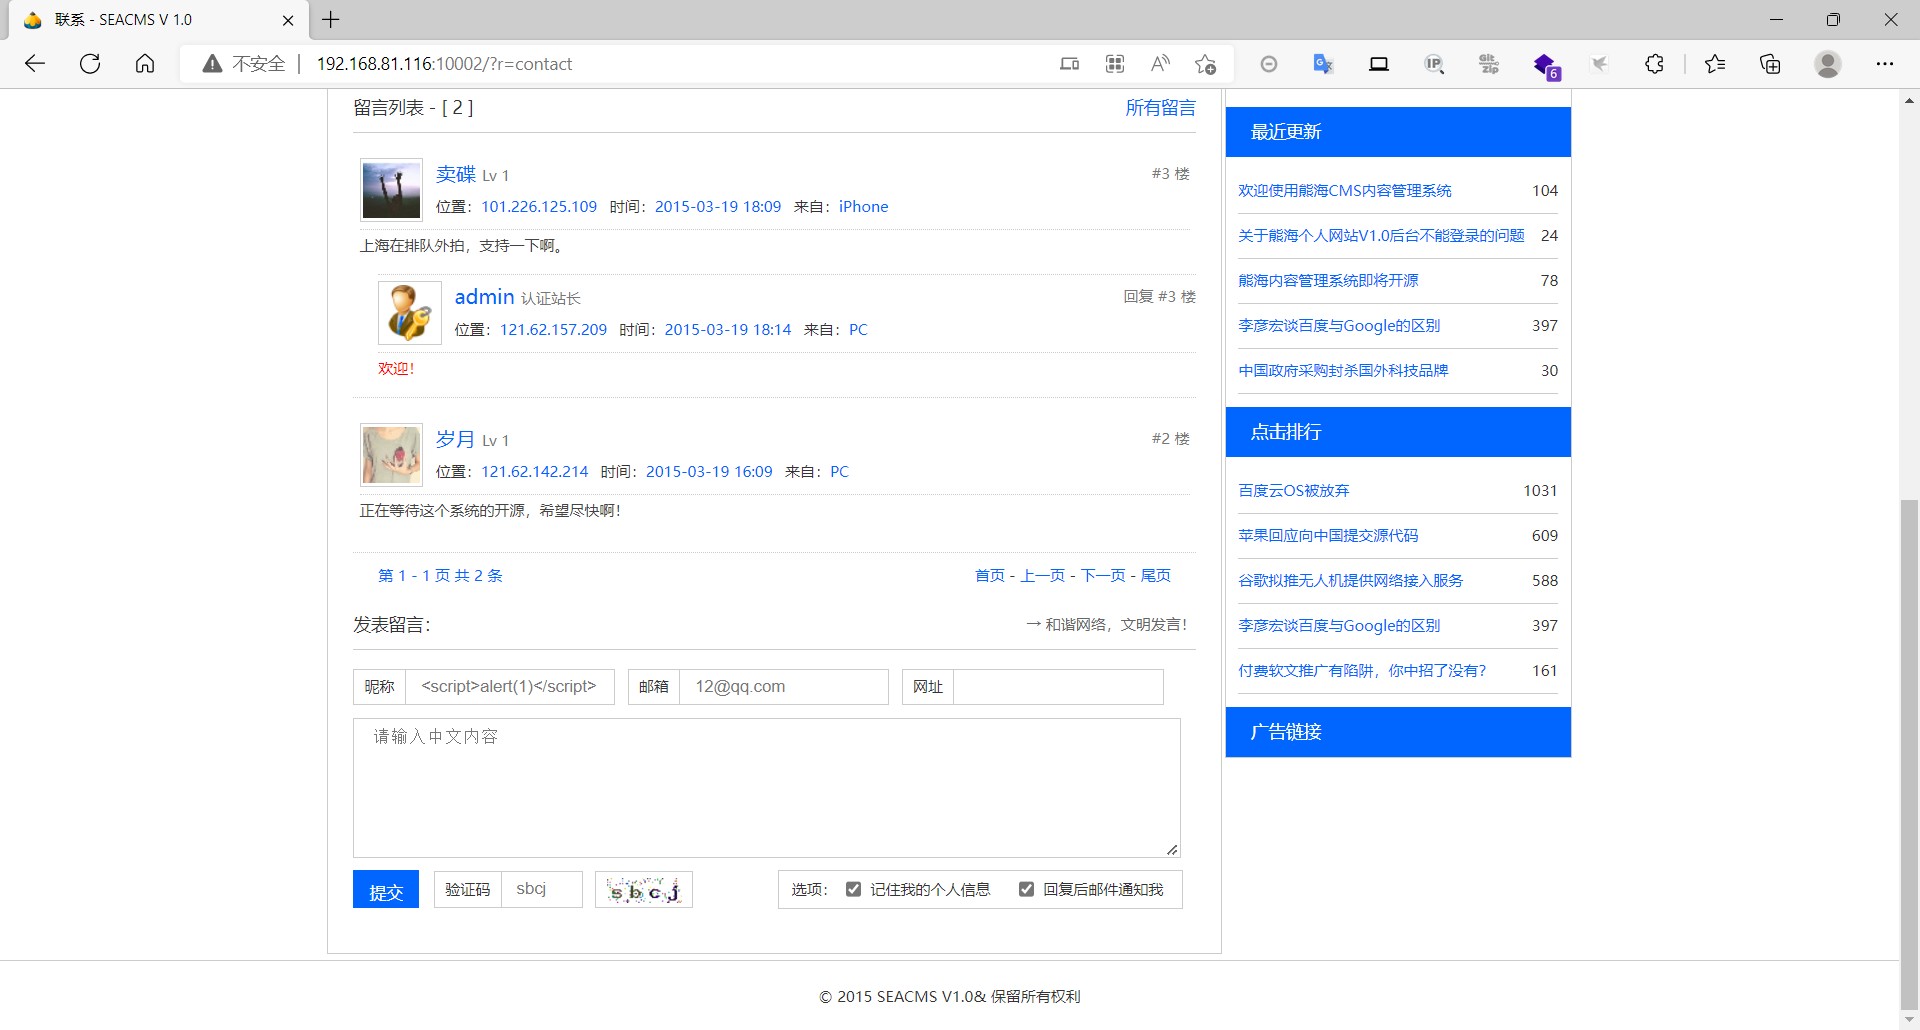The width and height of the screenshot is (1920, 1030).
Task: Focus the 验证码 captcha input field
Action: (x=541, y=890)
